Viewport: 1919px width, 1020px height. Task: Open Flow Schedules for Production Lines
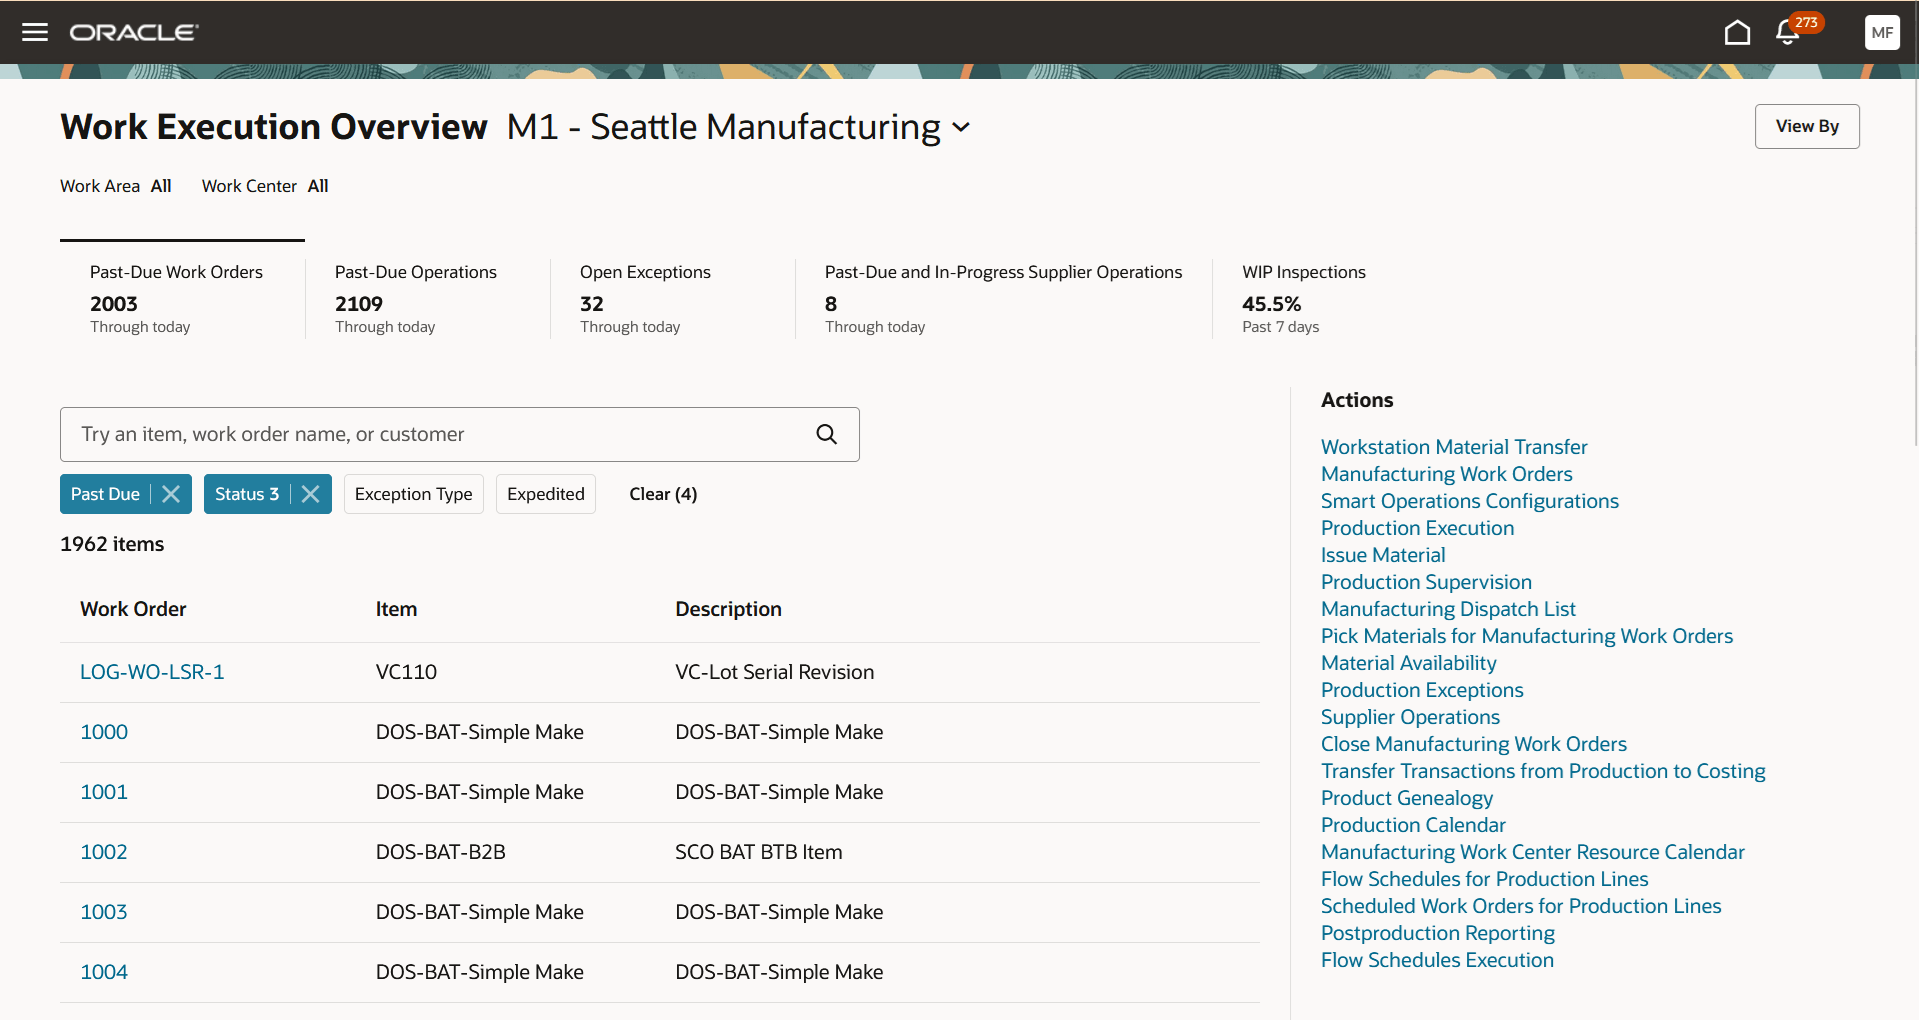pyautogui.click(x=1484, y=879)
